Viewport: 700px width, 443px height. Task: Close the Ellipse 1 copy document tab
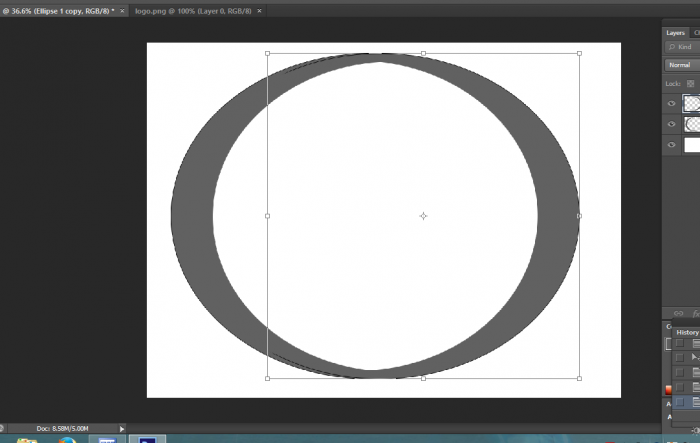[x=122, y=11]
